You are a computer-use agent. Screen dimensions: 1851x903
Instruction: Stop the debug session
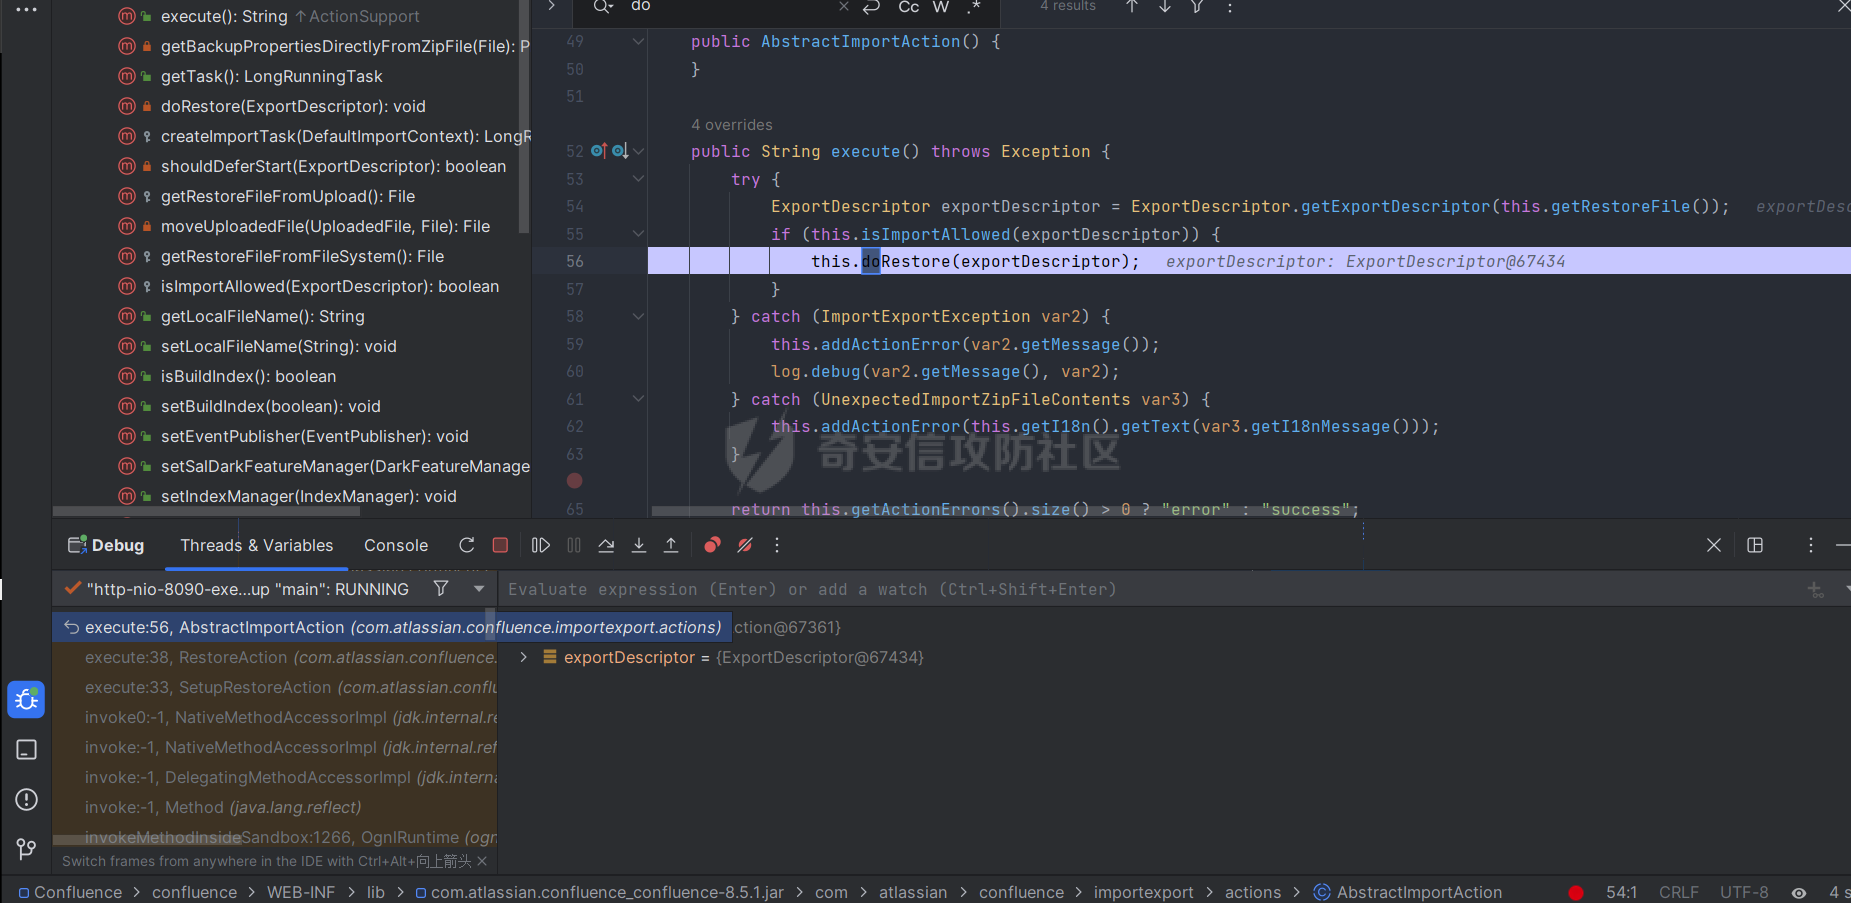pyautogui.click(x=501, y=545)
